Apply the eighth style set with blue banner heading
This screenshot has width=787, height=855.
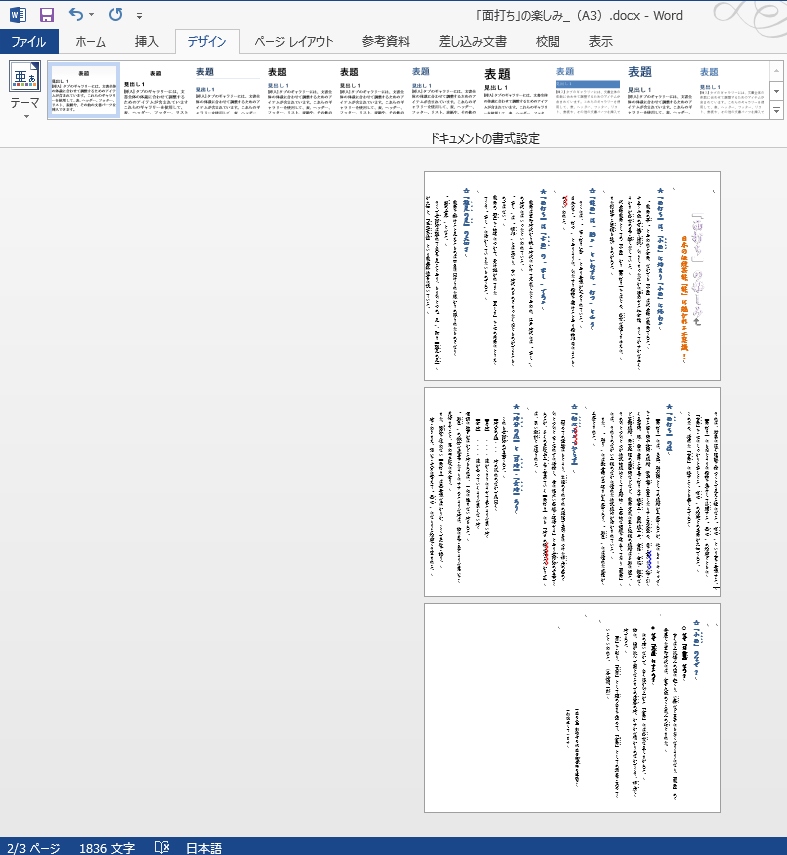tap(587, 91)
